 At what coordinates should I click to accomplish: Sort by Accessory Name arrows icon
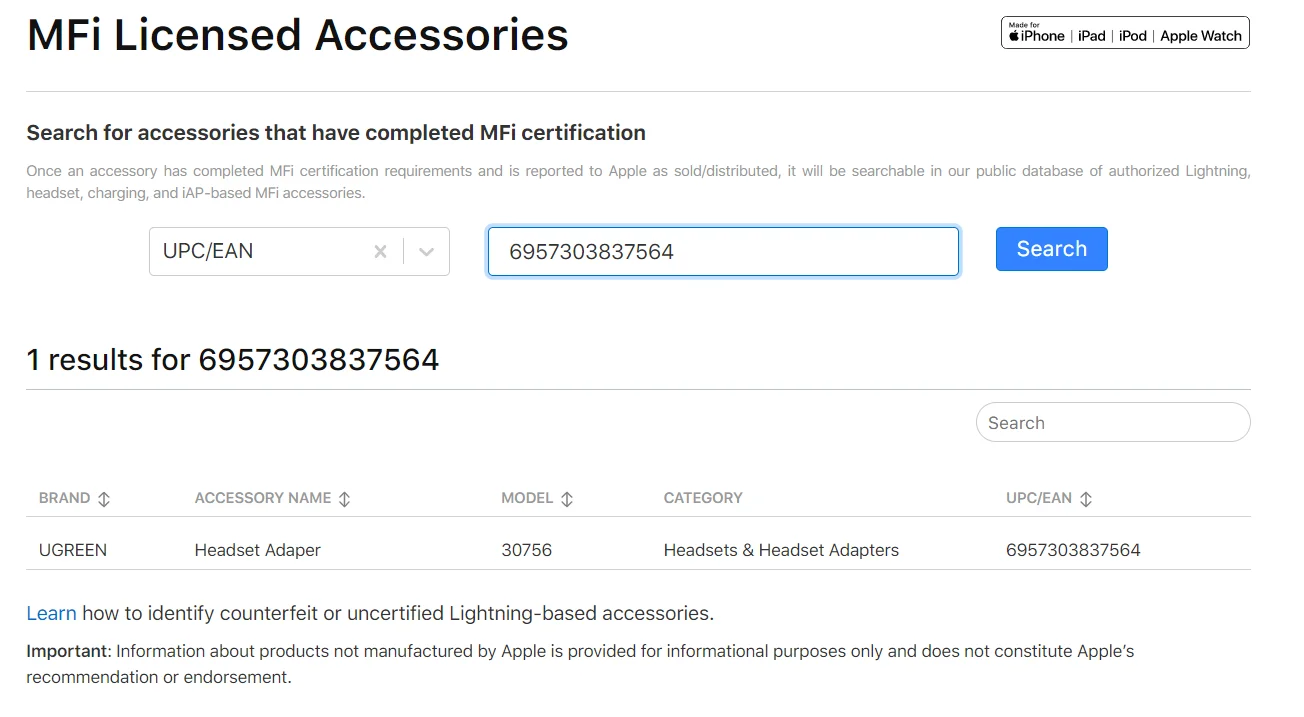pyautogui.click(x=345, y=499)
